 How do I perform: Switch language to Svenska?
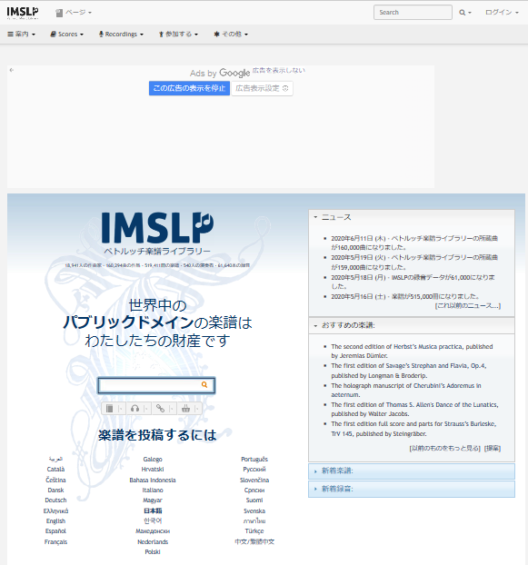[254, 511]
